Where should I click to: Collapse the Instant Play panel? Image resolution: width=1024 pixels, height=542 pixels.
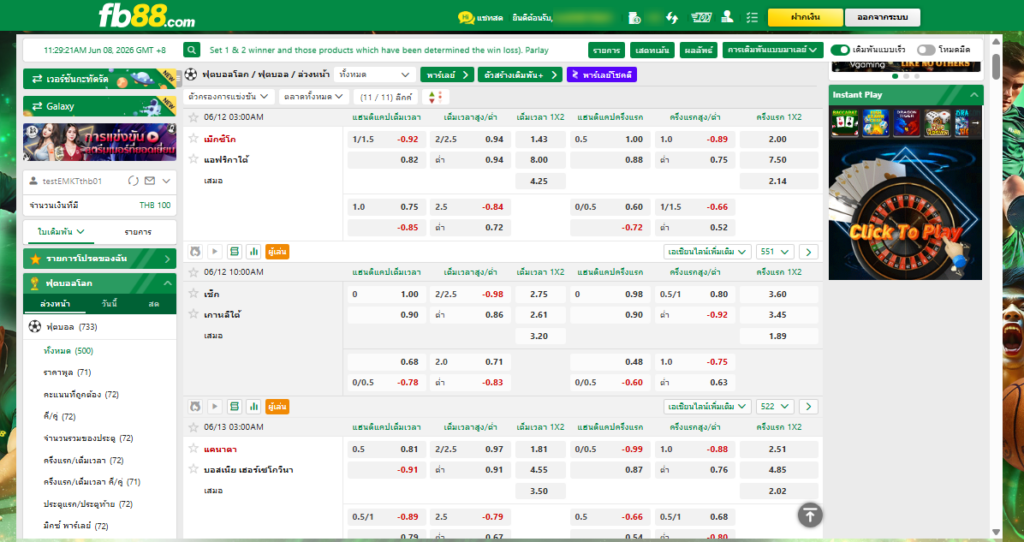(x=974, y=95)
